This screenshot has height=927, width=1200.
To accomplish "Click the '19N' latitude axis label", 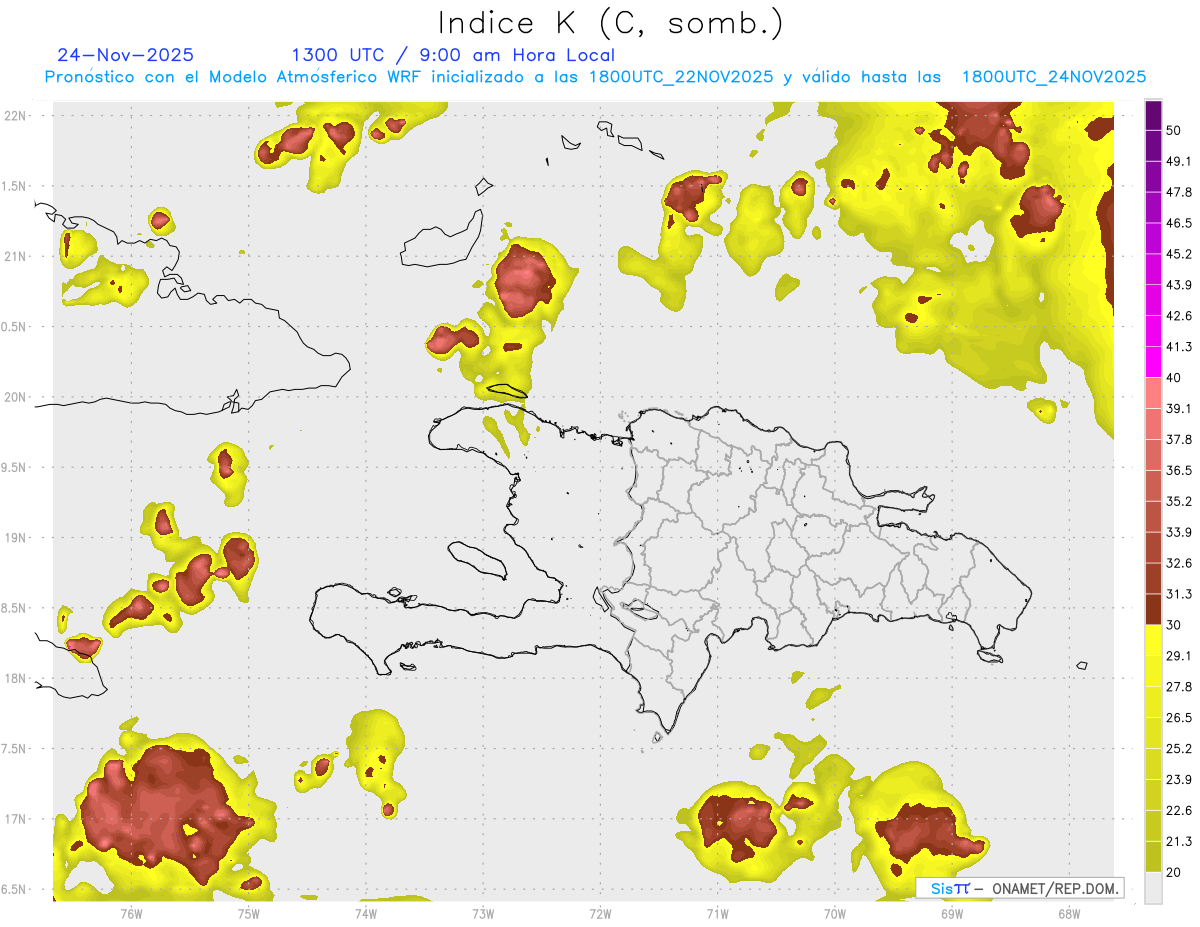I will [x=16, y=538].
